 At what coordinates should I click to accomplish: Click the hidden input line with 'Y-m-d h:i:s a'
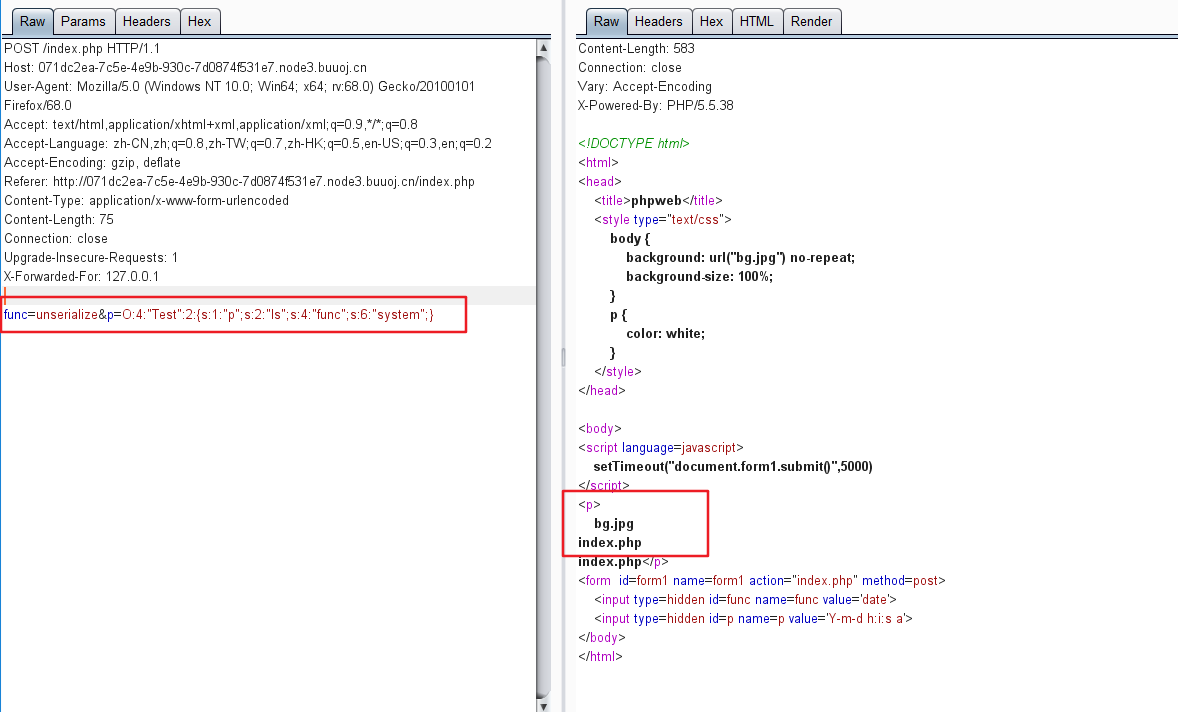click(754, 619)
